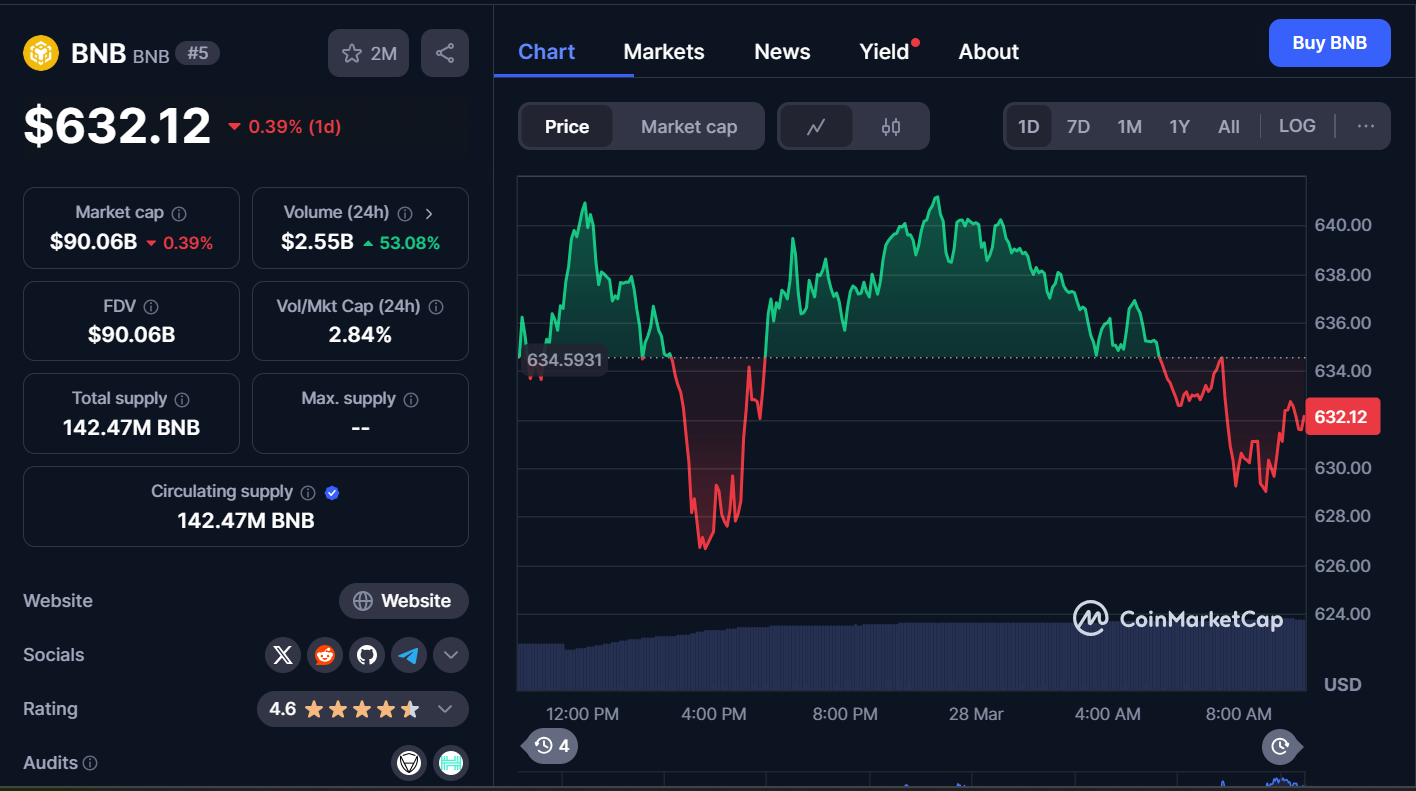Click the current price tag 632.12

click(1343, 416)
